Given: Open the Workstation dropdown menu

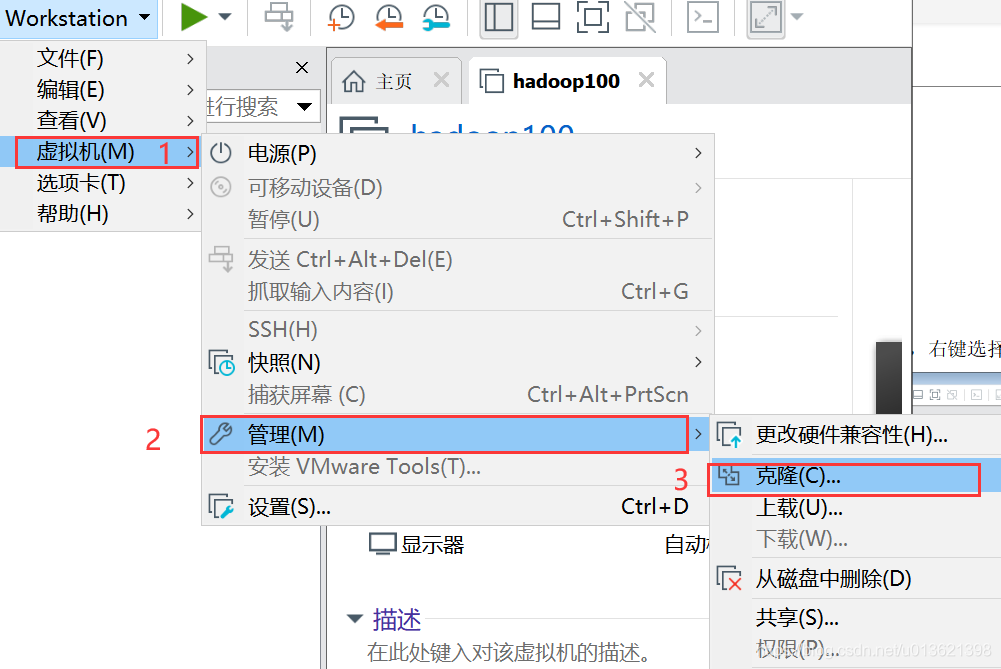Looking at the screenshot, I should coord(78,18).
